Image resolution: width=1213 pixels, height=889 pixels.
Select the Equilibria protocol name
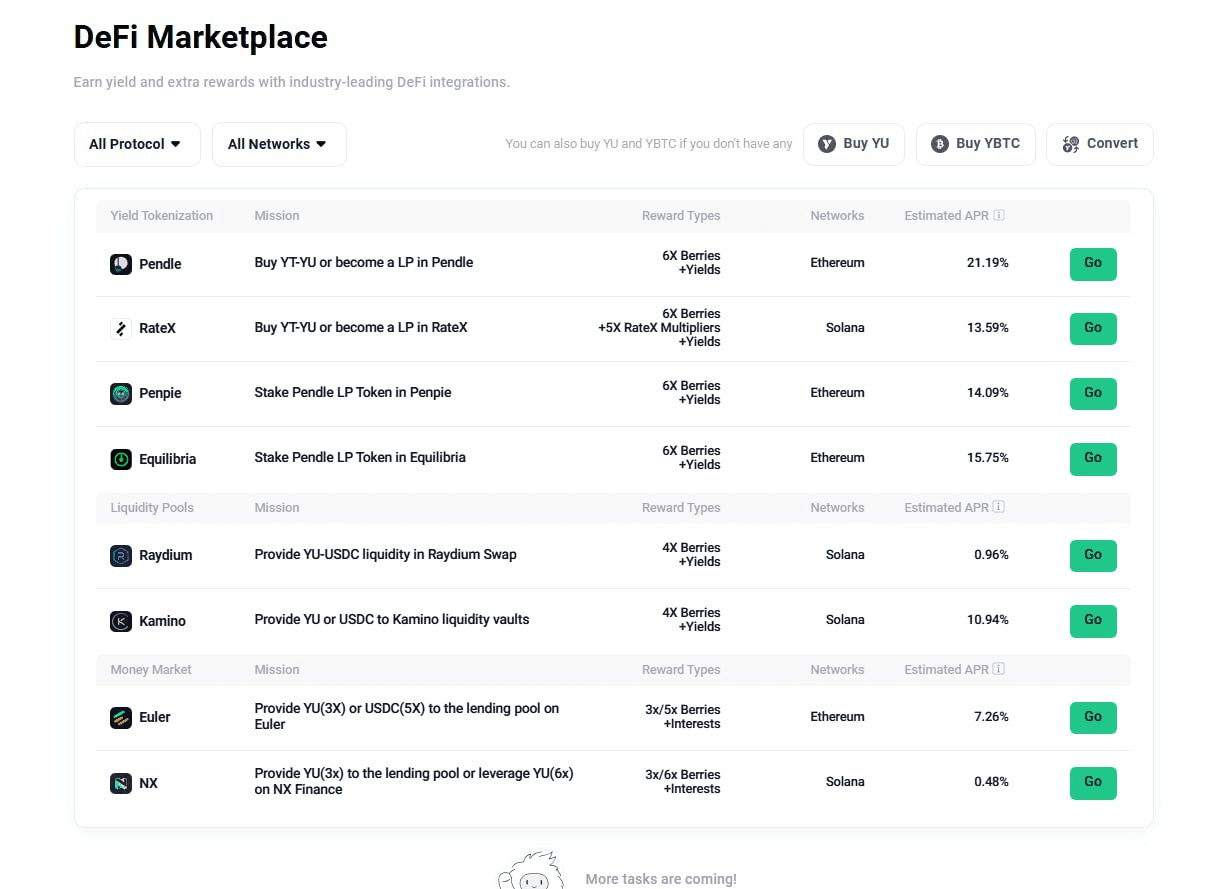[x=167, y=459]
